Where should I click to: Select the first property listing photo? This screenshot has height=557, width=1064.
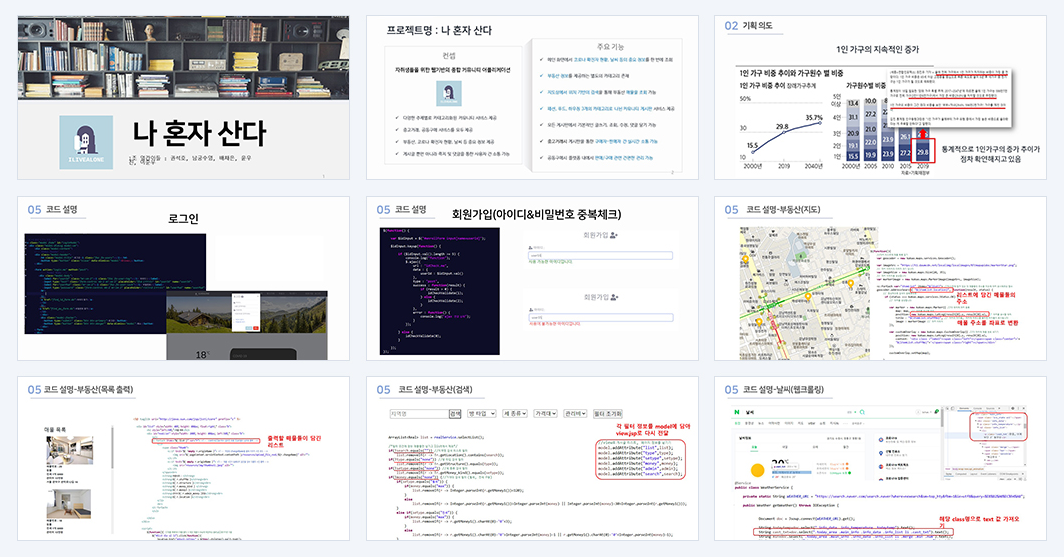pos(69,450)
